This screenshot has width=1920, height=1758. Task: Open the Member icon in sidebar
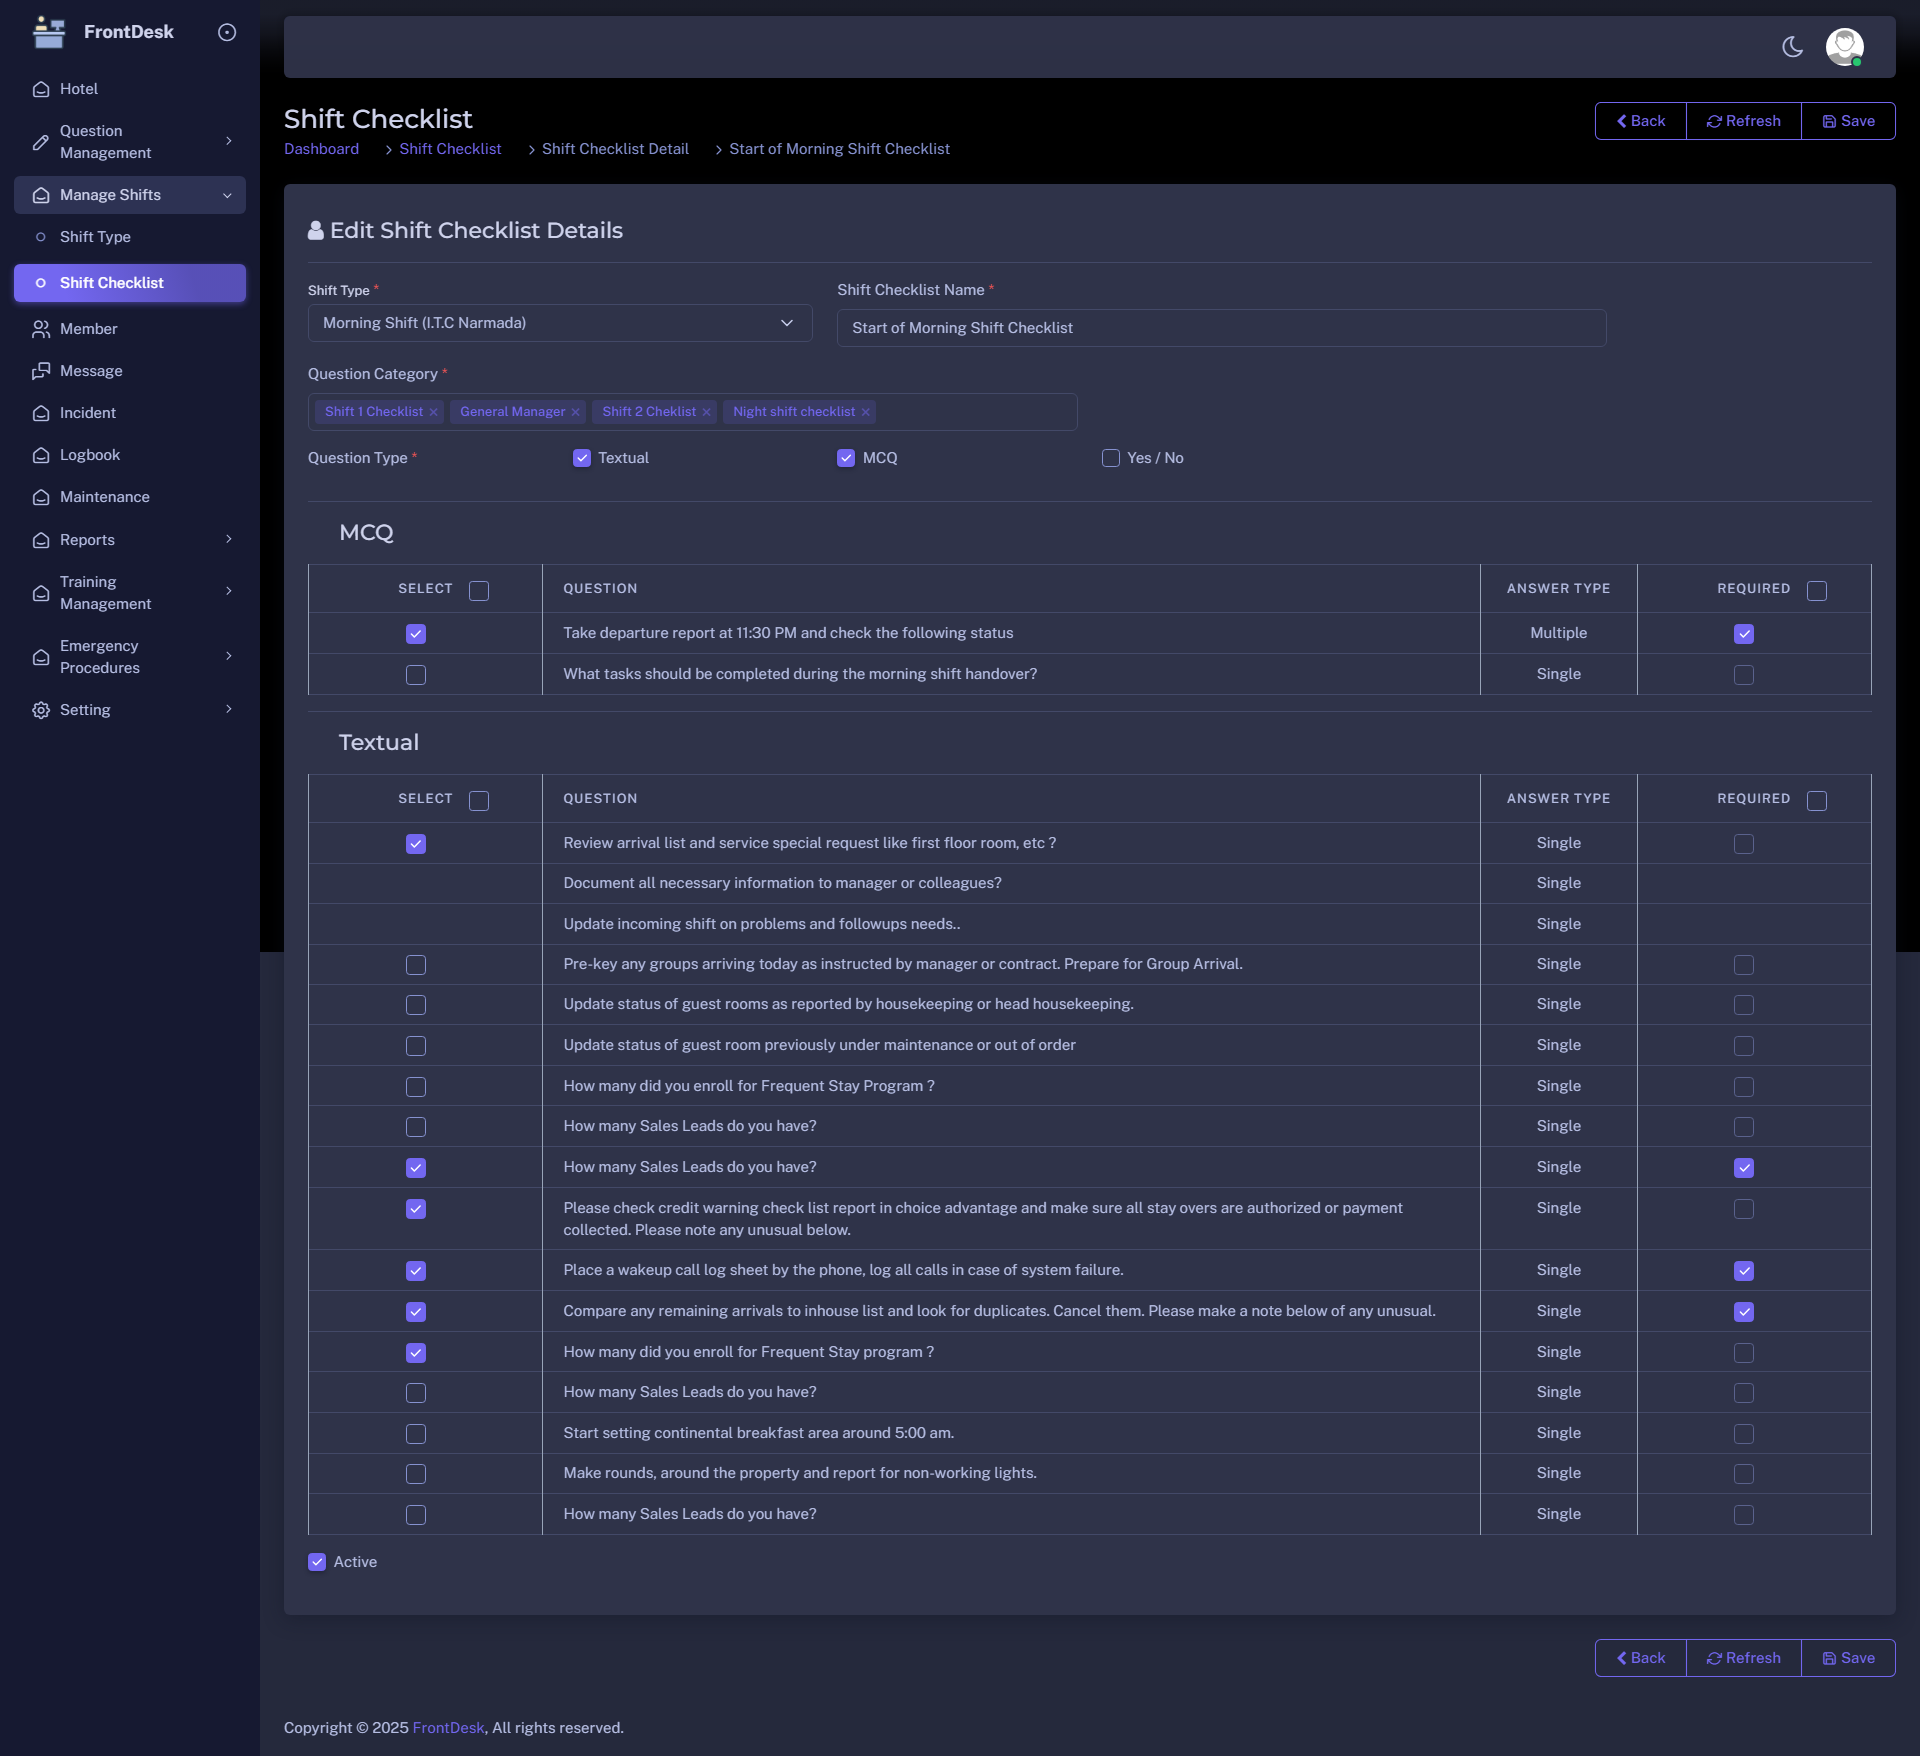tap(41, 329)
